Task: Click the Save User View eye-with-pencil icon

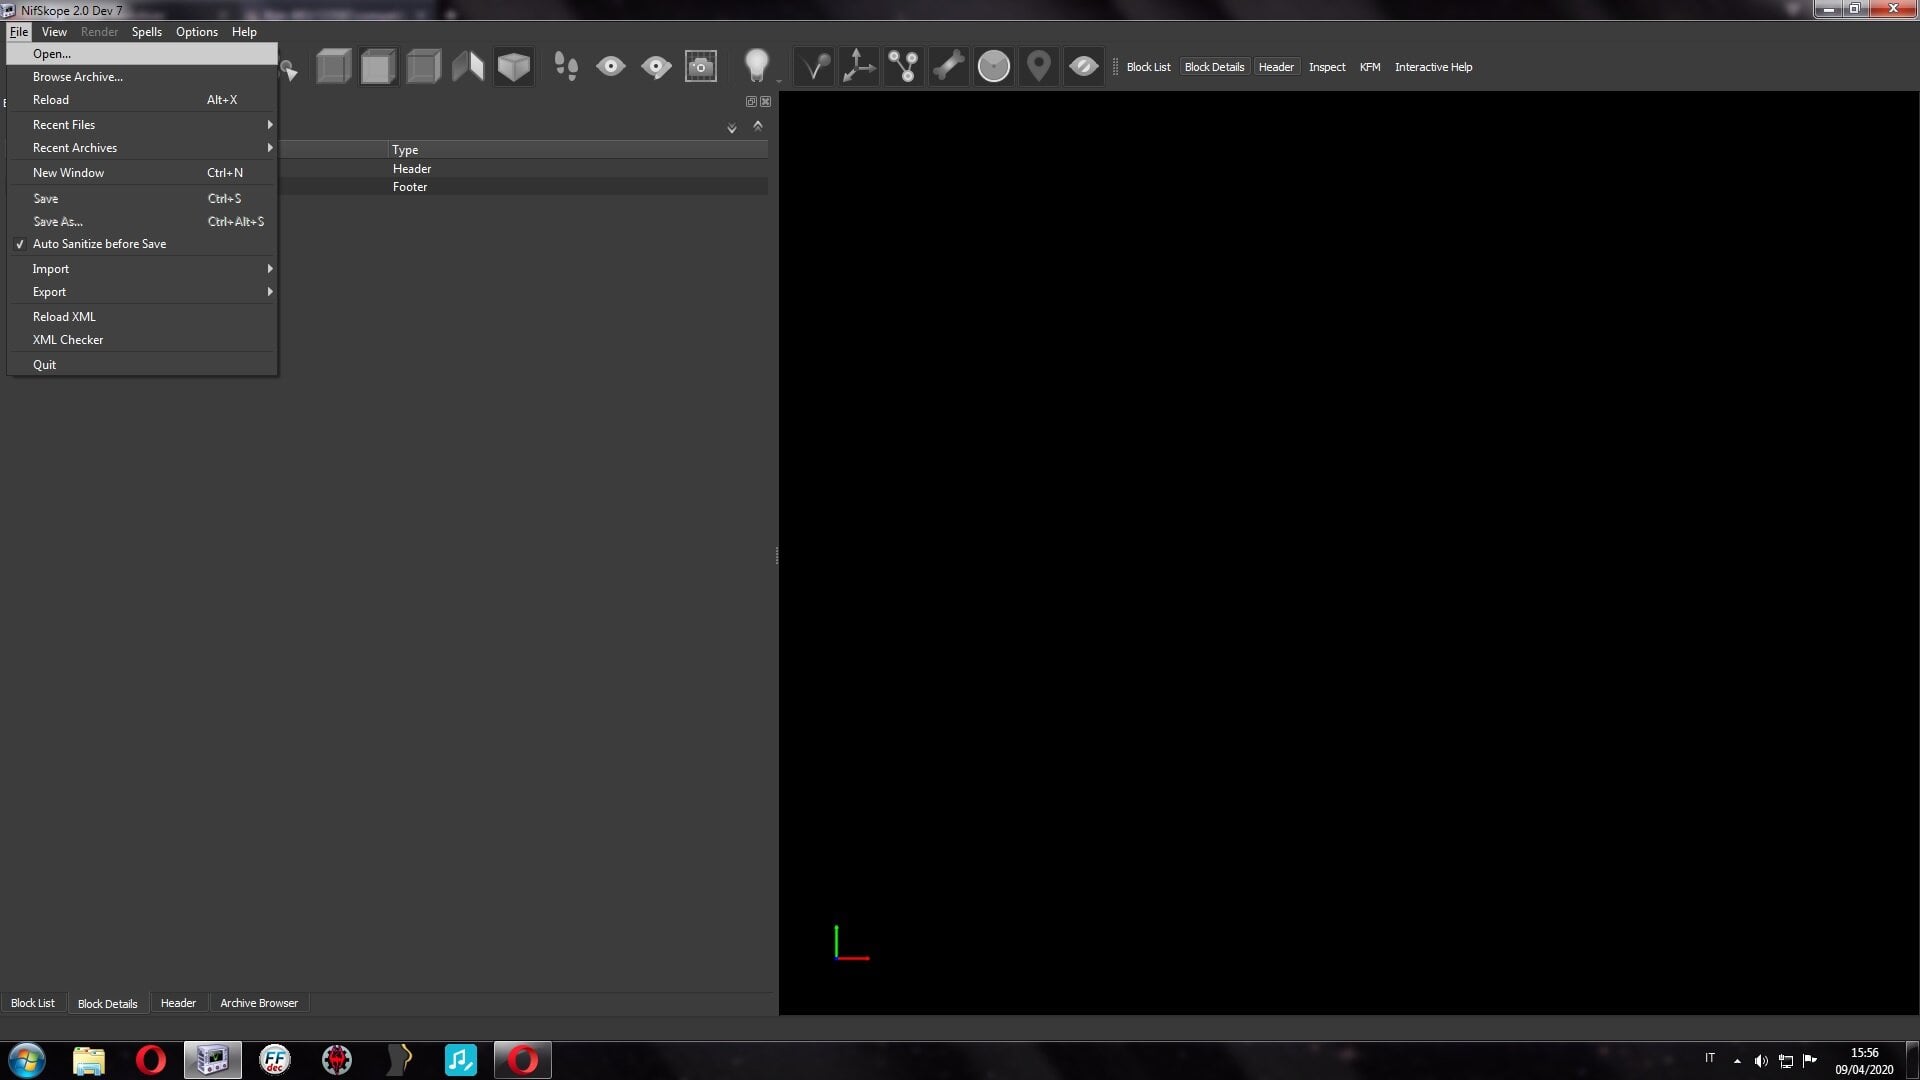Action: [x=656, y=67]
